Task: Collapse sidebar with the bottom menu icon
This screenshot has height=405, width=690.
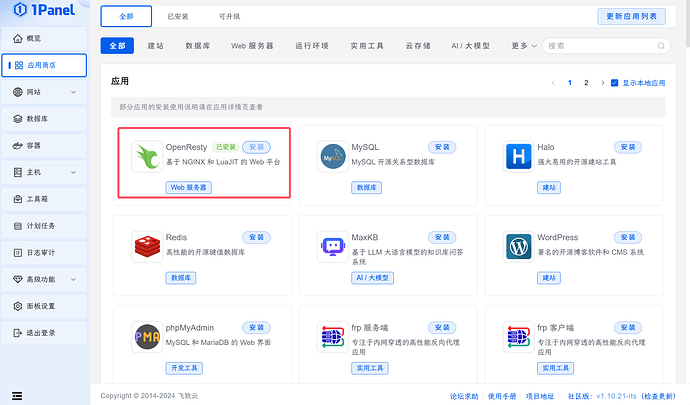Action: tap(17, 396)
